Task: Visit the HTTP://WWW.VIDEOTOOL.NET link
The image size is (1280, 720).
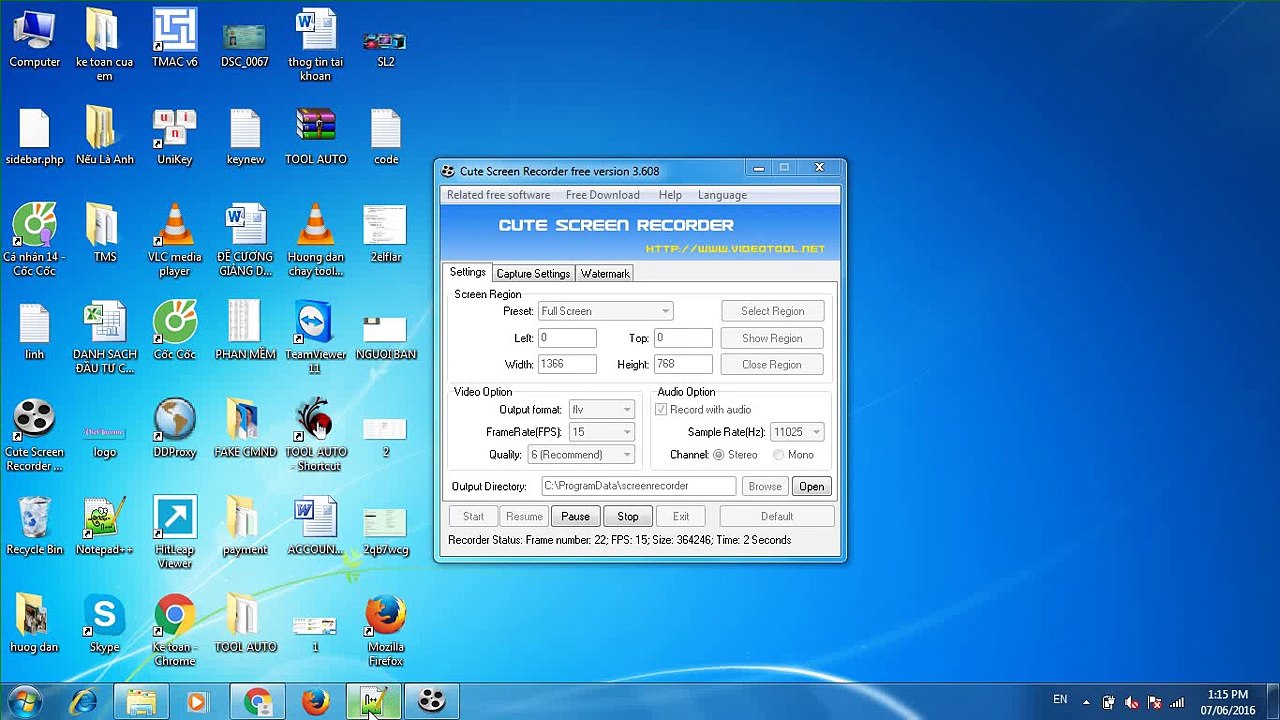Action: coord(735,249)
